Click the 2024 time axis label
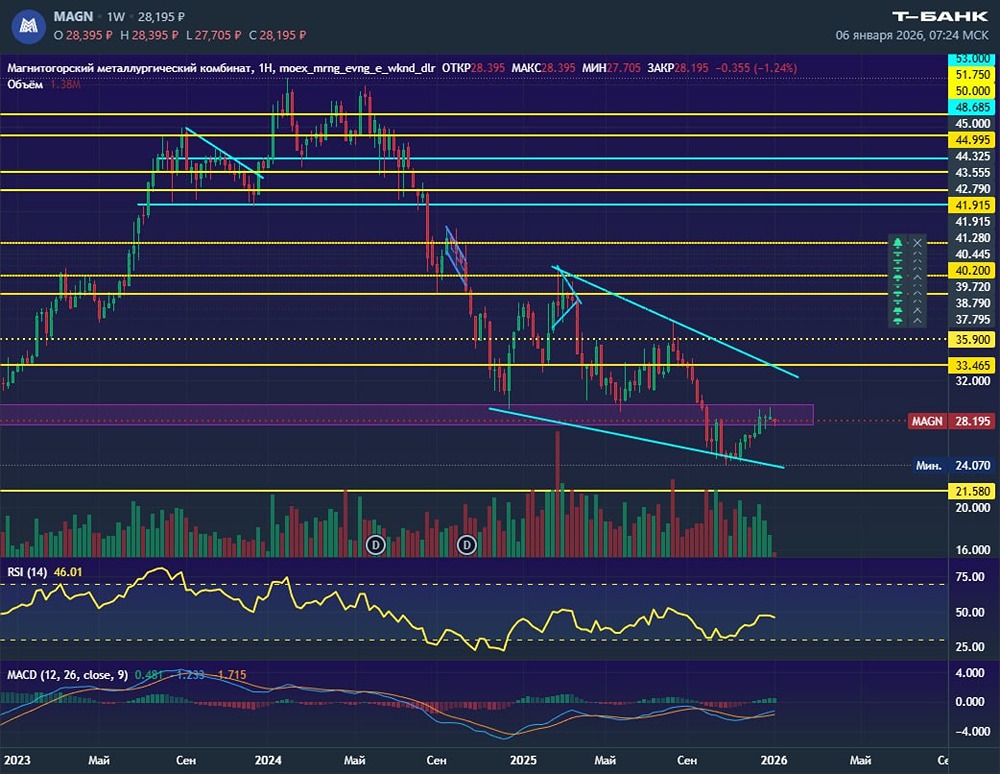1000x774 pixels. 268,760
